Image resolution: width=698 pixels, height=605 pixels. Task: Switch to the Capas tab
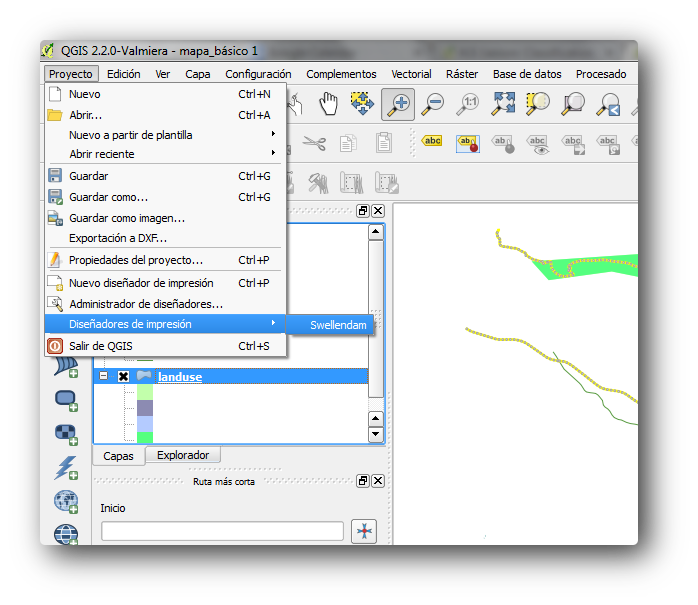coord(118,456)
